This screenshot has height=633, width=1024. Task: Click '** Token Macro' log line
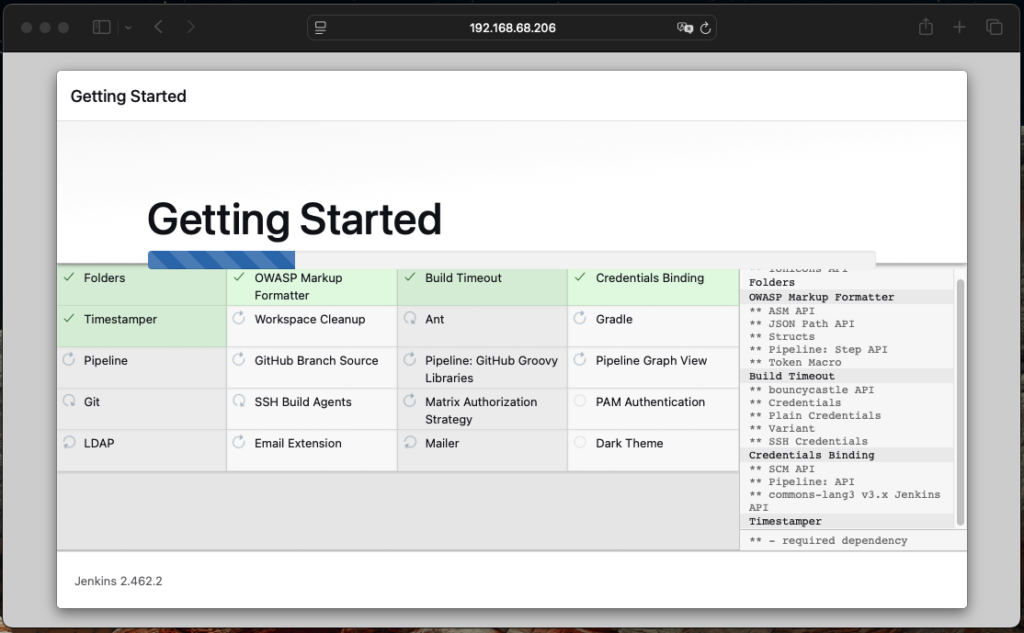(795, 363)
